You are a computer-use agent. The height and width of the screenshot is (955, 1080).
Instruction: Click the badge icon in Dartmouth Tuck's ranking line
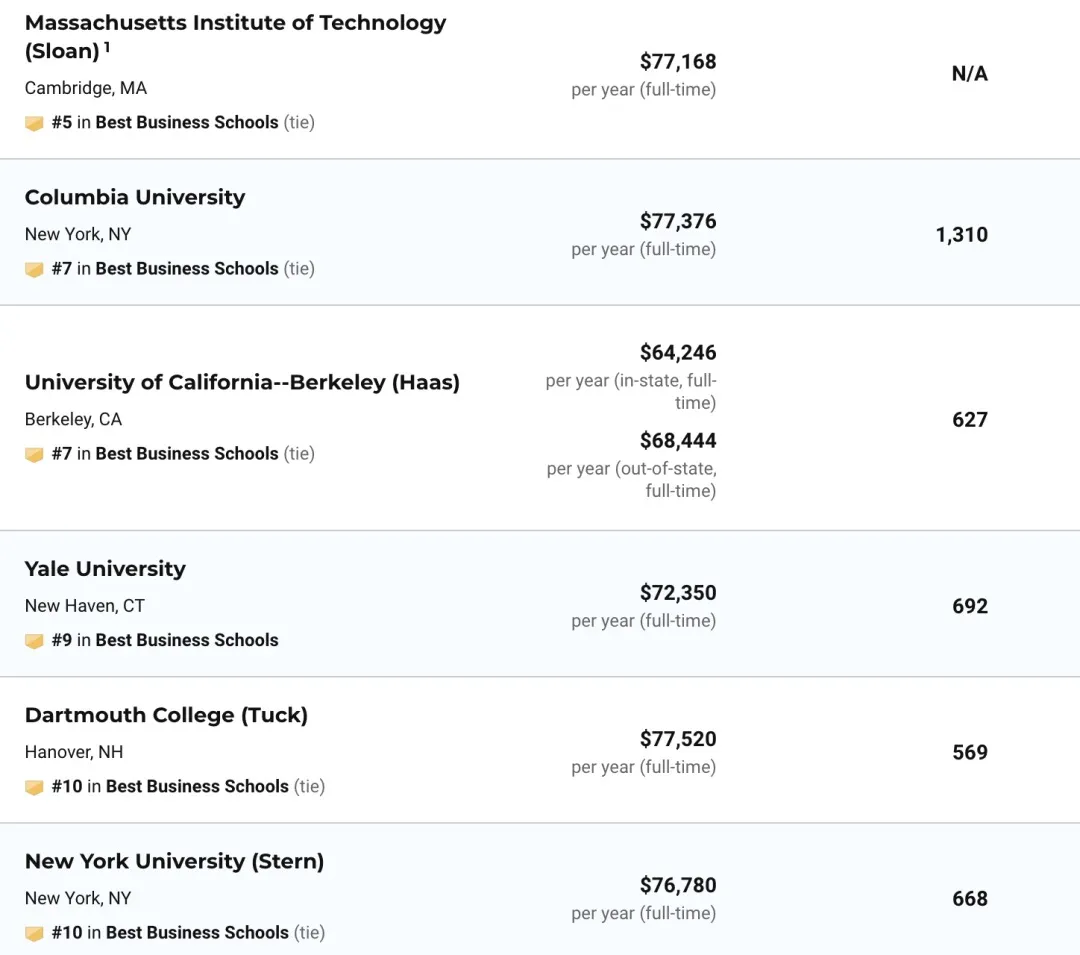click(x=35, y=788)
